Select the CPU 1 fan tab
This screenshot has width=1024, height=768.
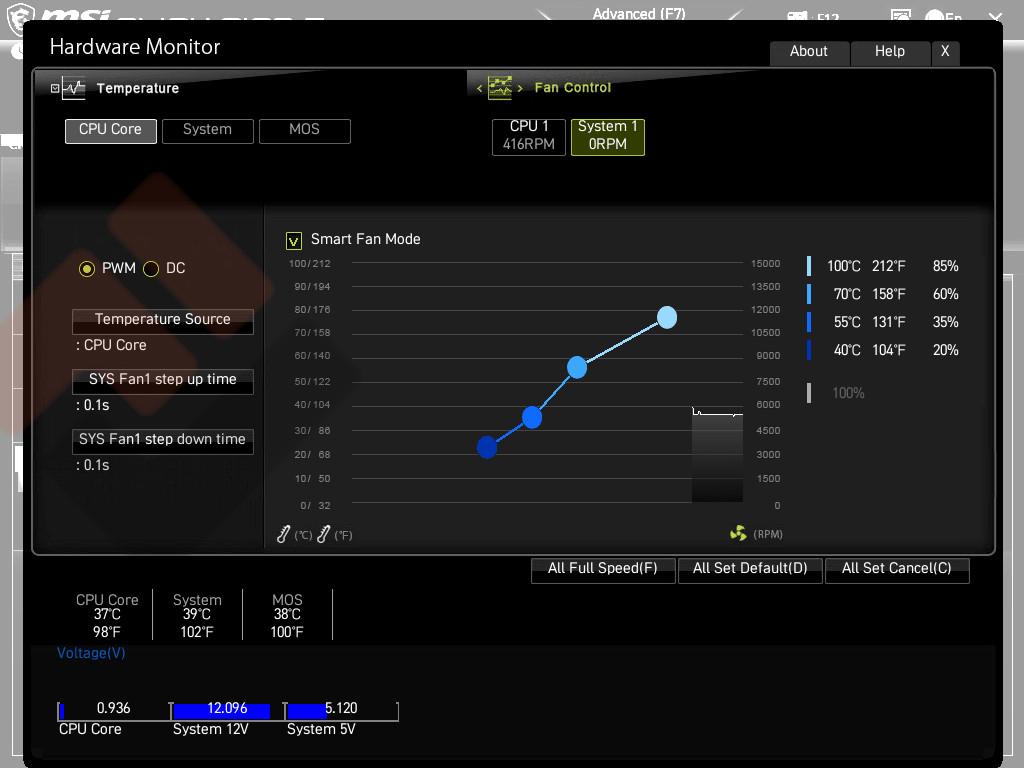528,136
